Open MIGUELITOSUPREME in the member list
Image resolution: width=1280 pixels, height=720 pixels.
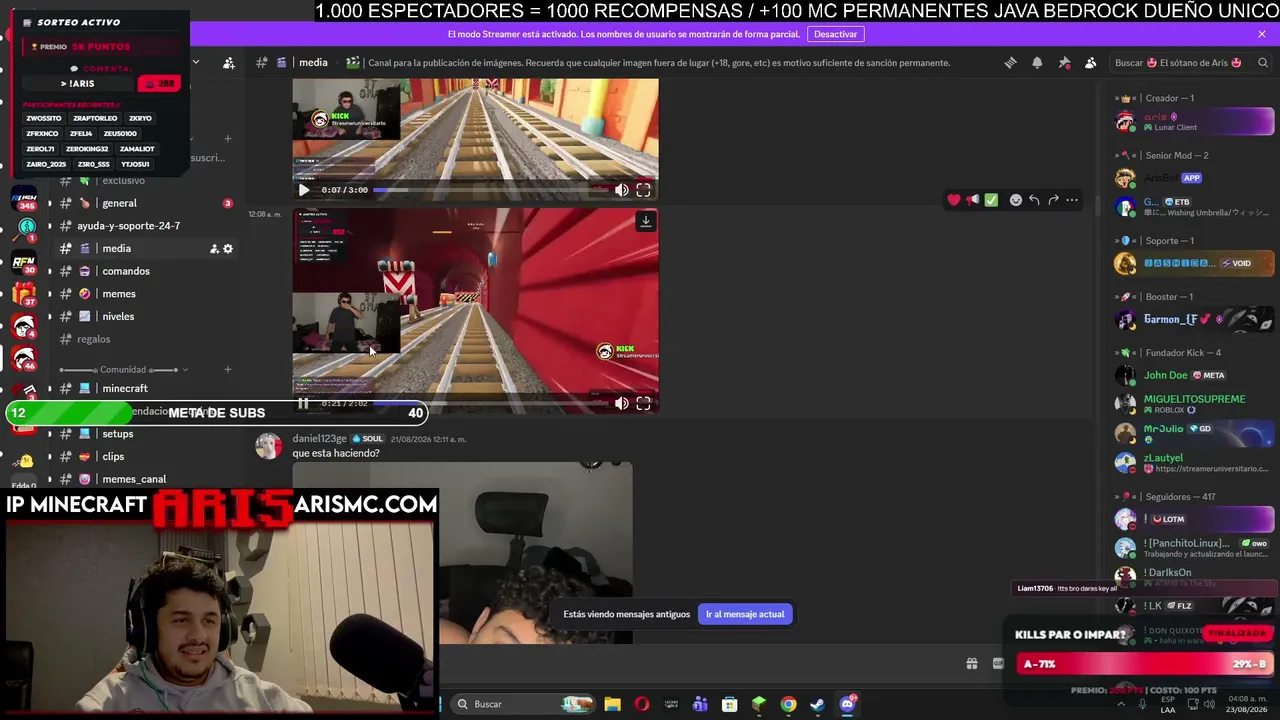point(1194,404)
